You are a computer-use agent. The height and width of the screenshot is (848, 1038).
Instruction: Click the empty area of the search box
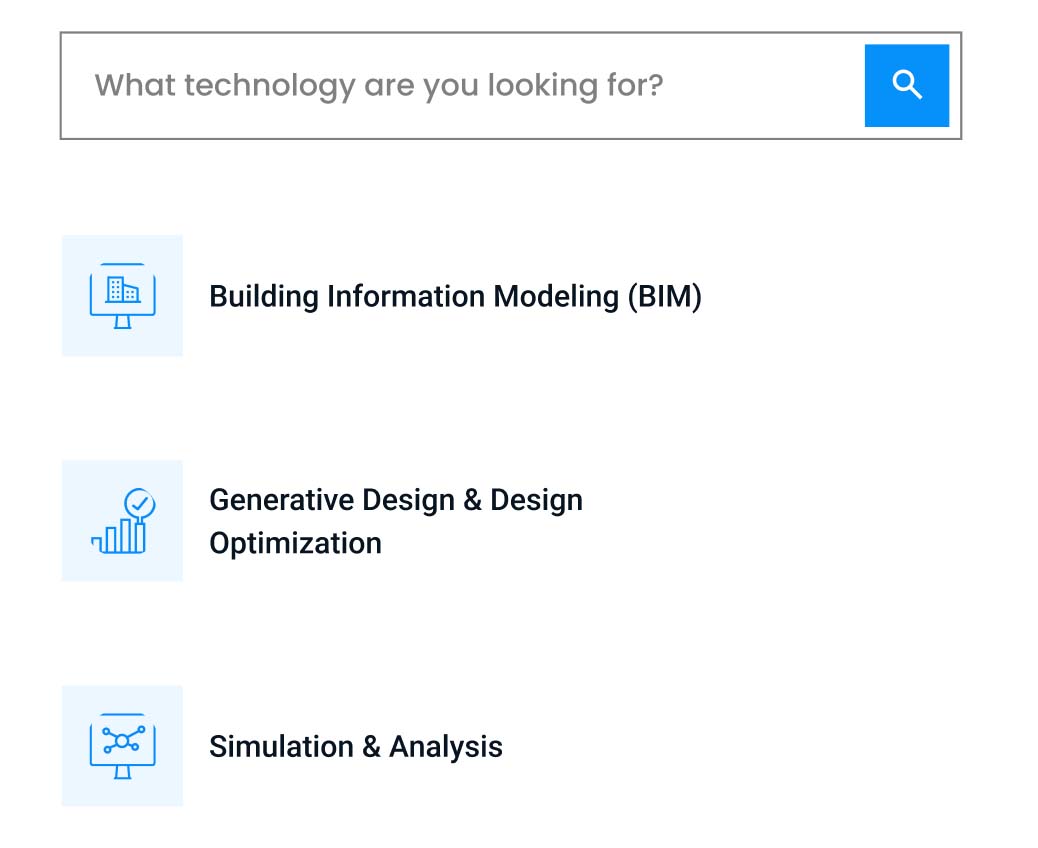(760, 86)
